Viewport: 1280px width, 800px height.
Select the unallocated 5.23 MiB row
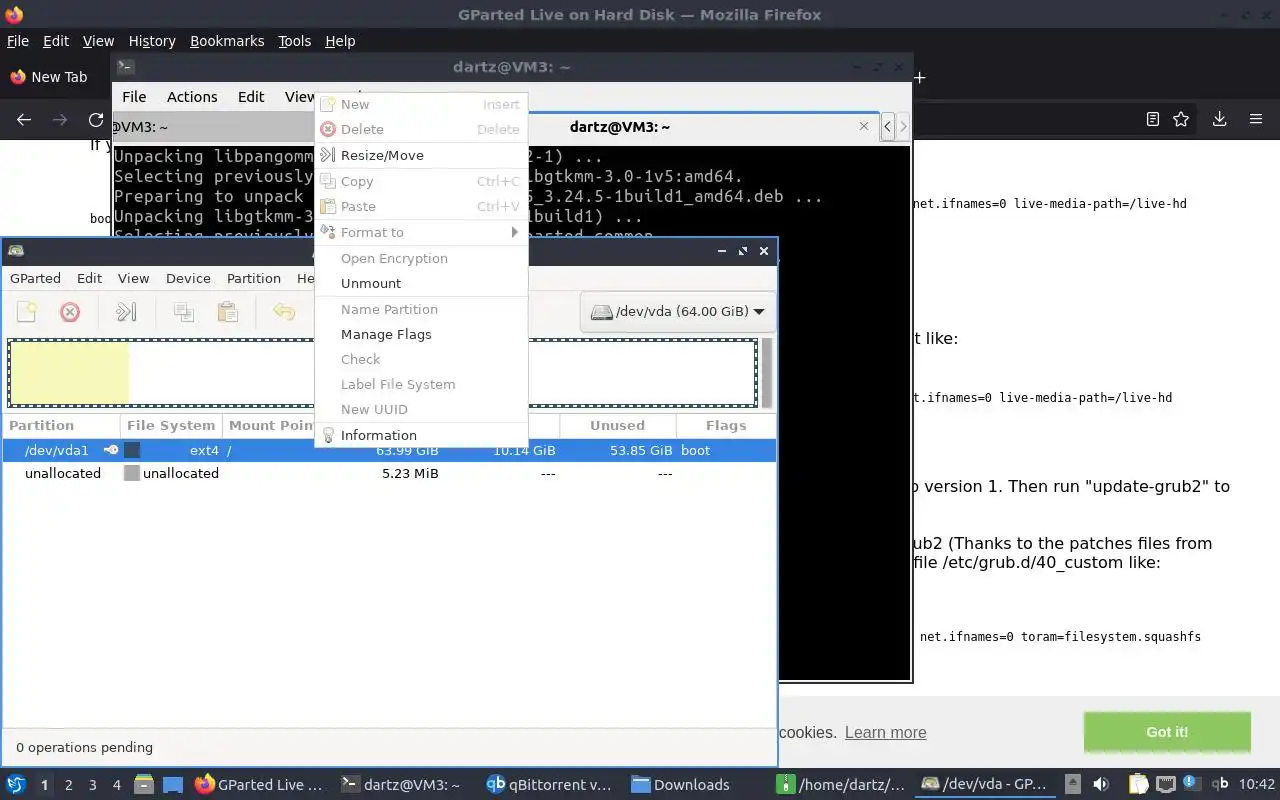click(x=388, y=473)
